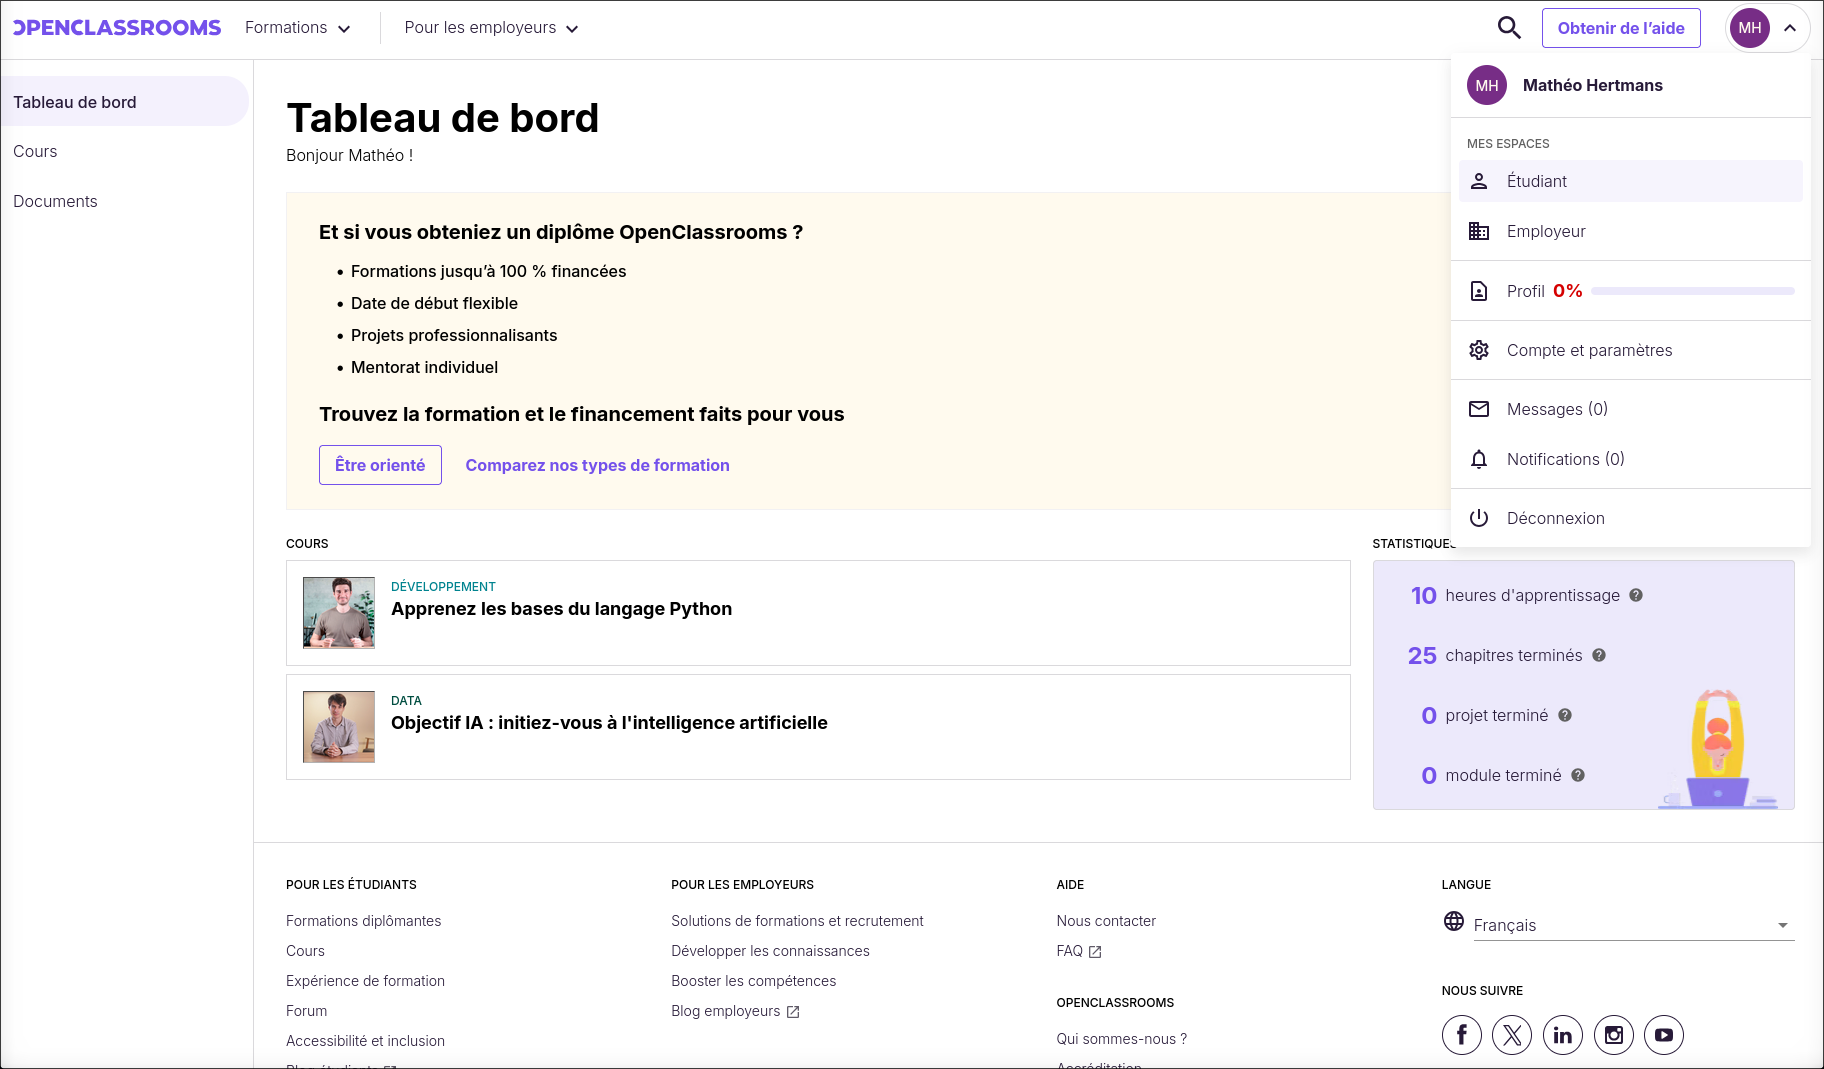Open Comparez nos types de formation link
This screenshot has width=1824, height=1069.
[597, 465]
